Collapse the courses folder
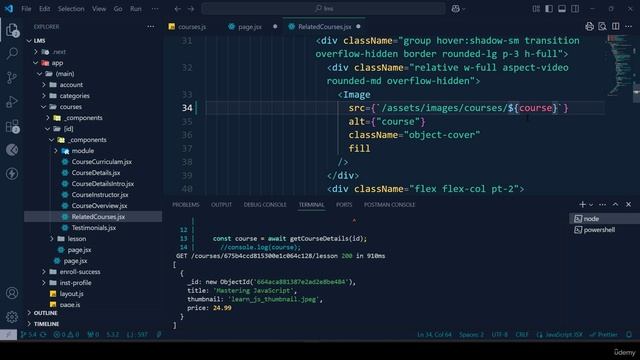 44,107
